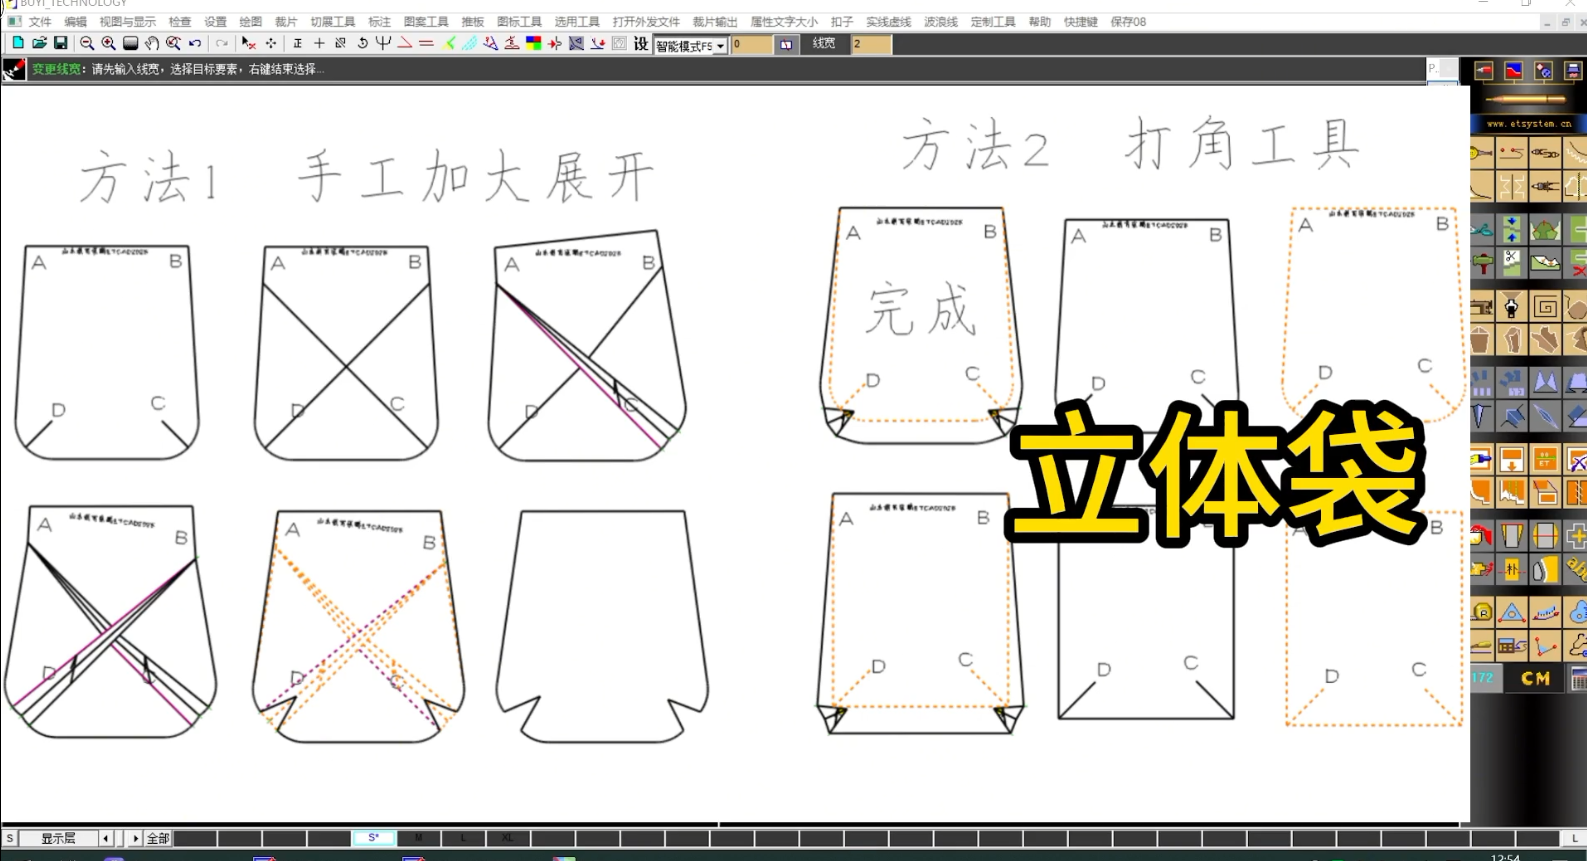Open the 编辑 menu
Image resolution: width=1587 pixels, height=861 pixels.
(x=75, y=21)
